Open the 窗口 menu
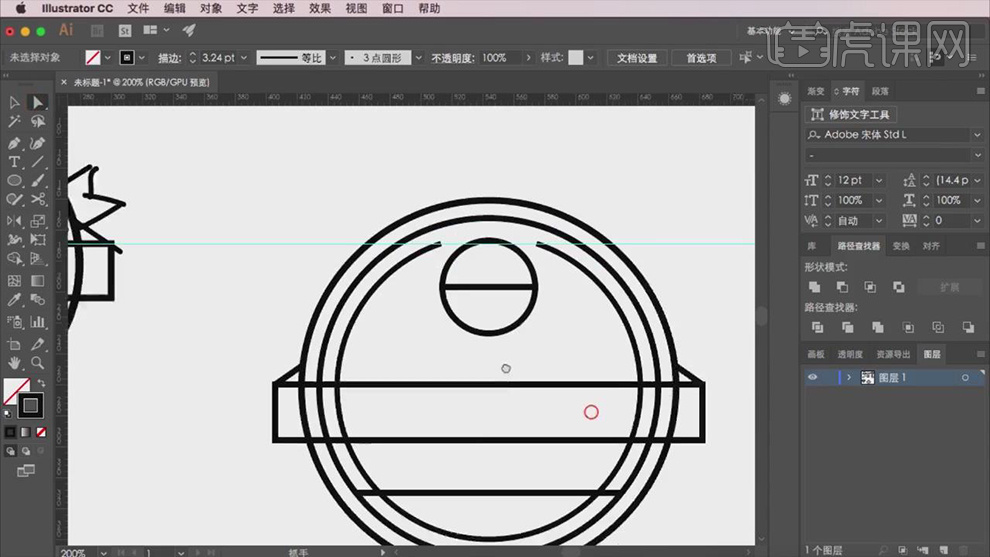 point(393,8)
